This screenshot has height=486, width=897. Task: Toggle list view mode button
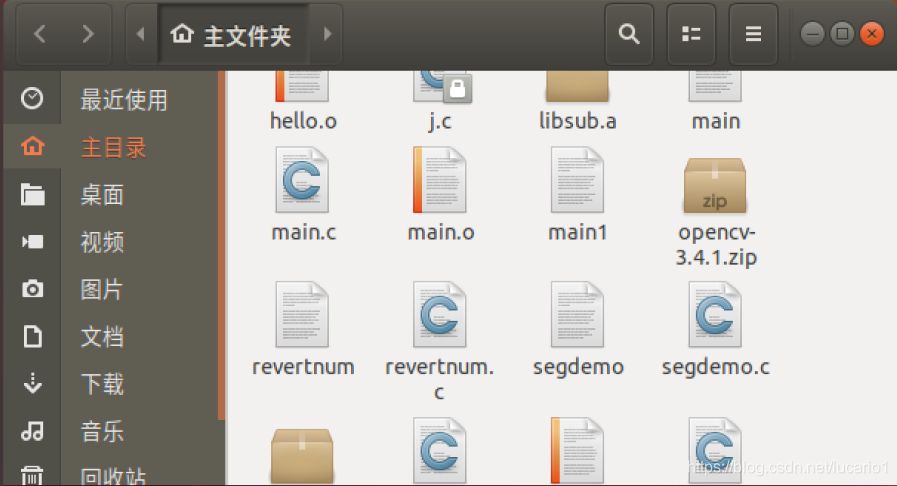pos(691,34)
